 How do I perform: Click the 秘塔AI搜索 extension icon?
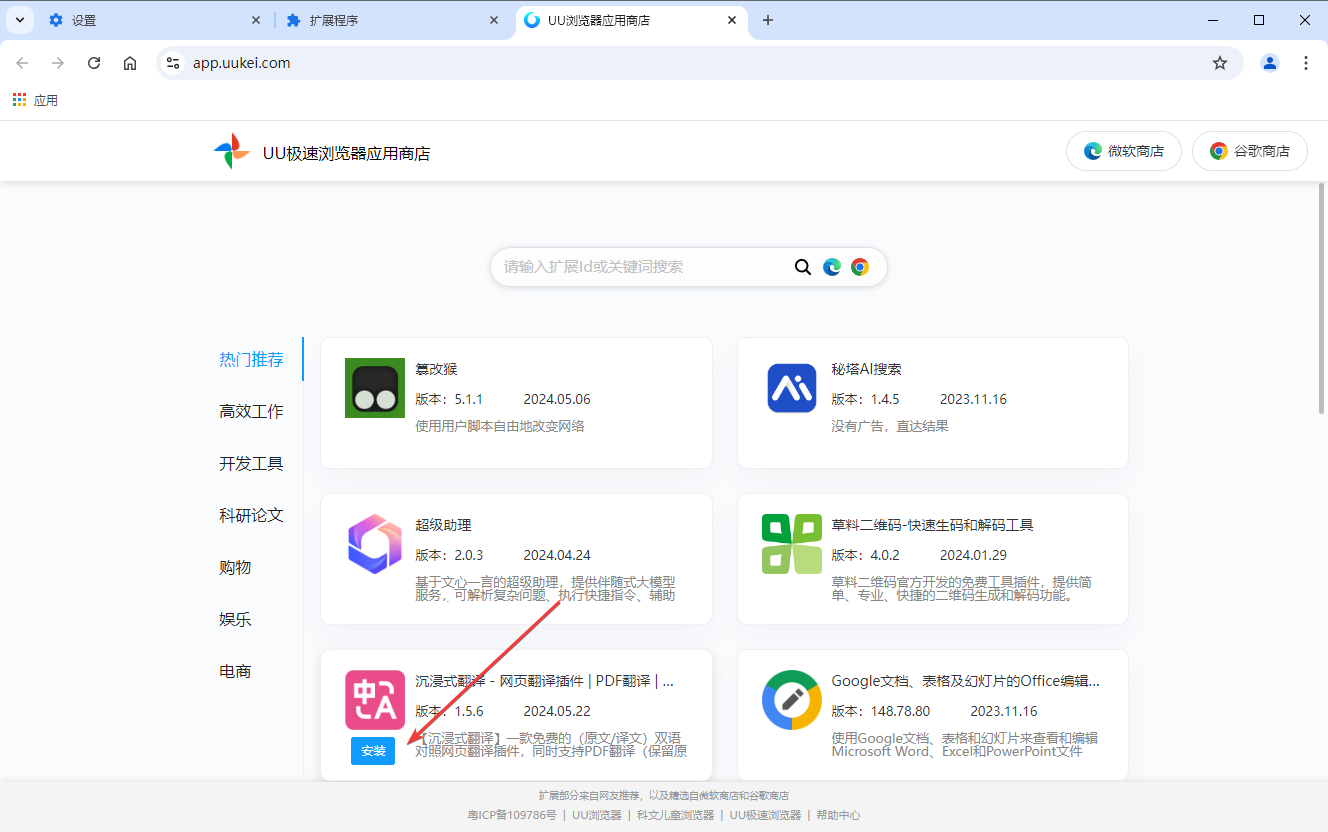791,388
